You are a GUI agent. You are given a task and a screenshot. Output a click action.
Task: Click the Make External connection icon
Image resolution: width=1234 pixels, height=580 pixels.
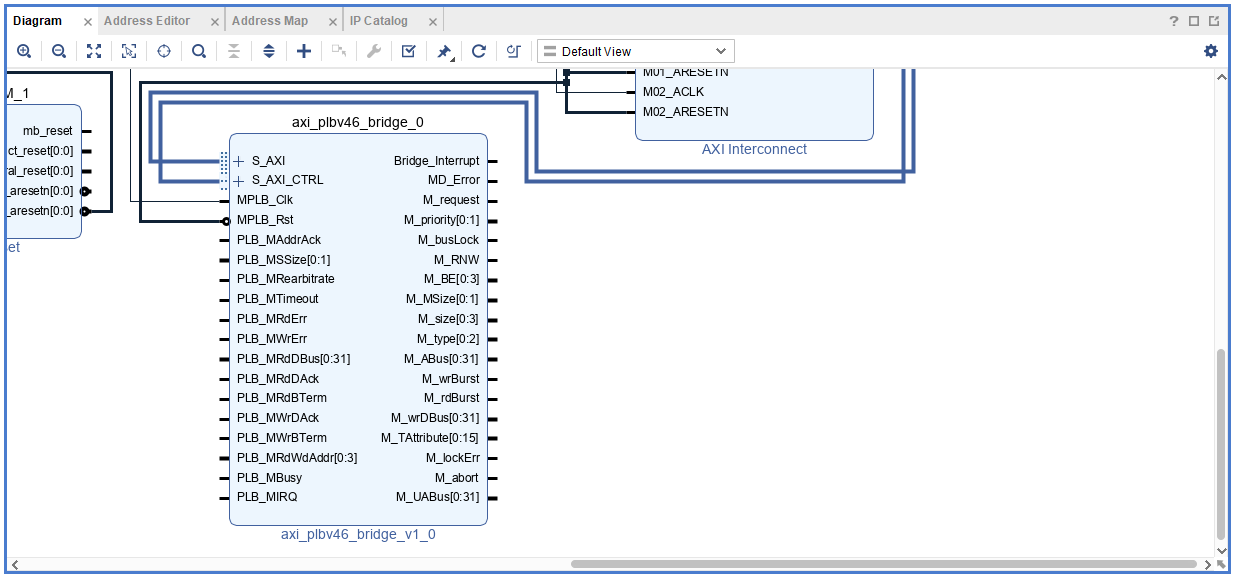pos(339,51)
